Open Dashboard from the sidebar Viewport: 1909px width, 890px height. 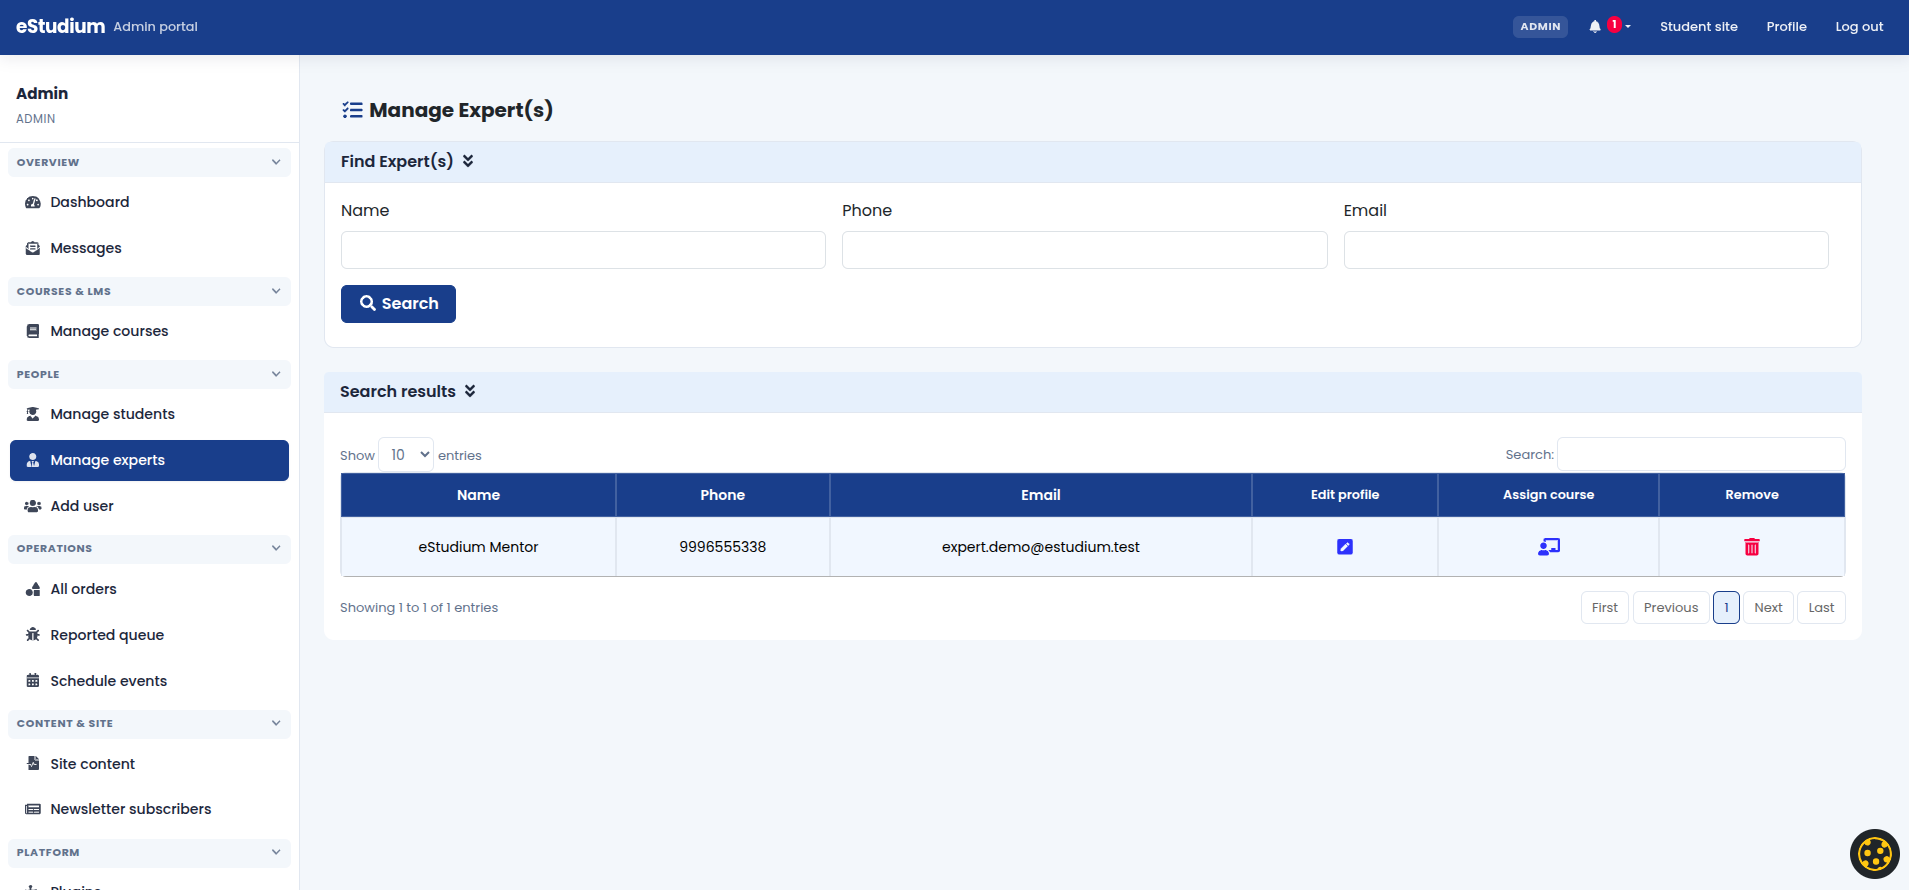tap(149, 202)
